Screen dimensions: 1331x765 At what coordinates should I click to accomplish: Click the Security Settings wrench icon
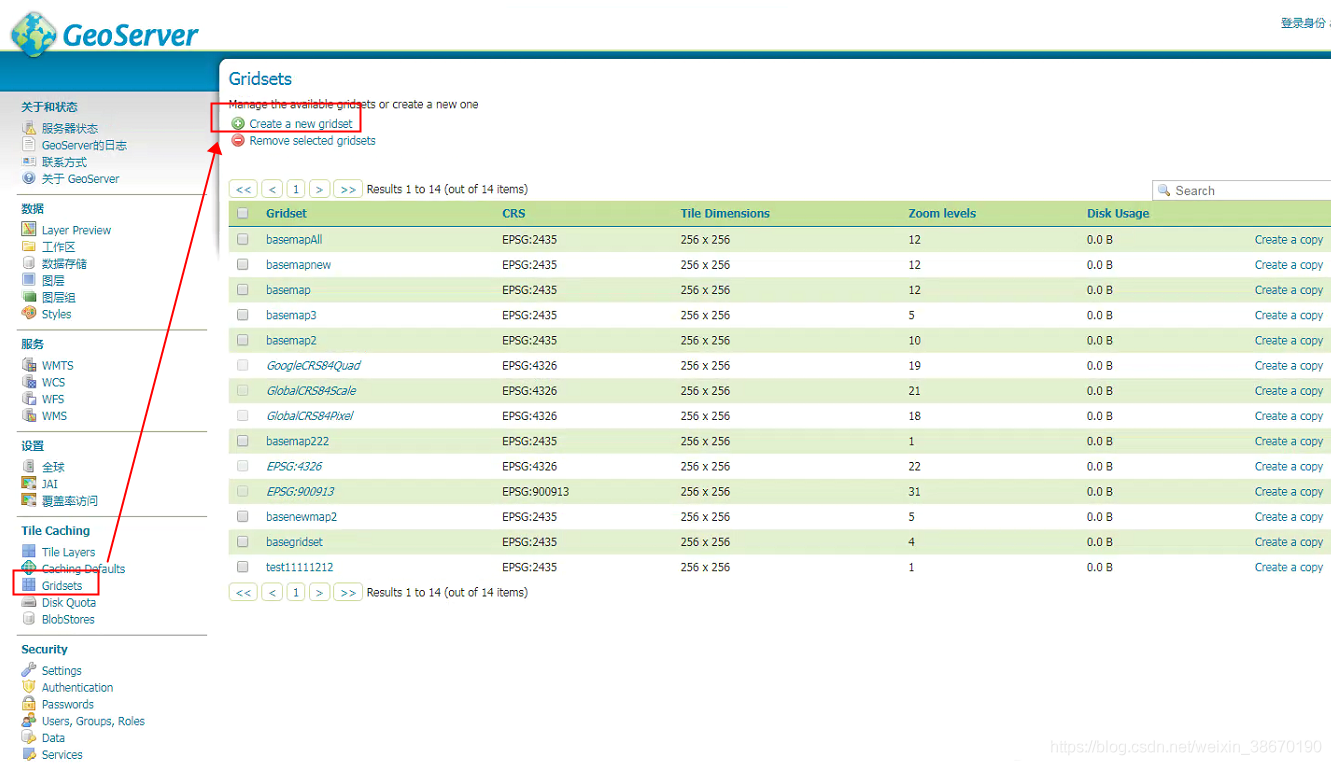(29, 670)
